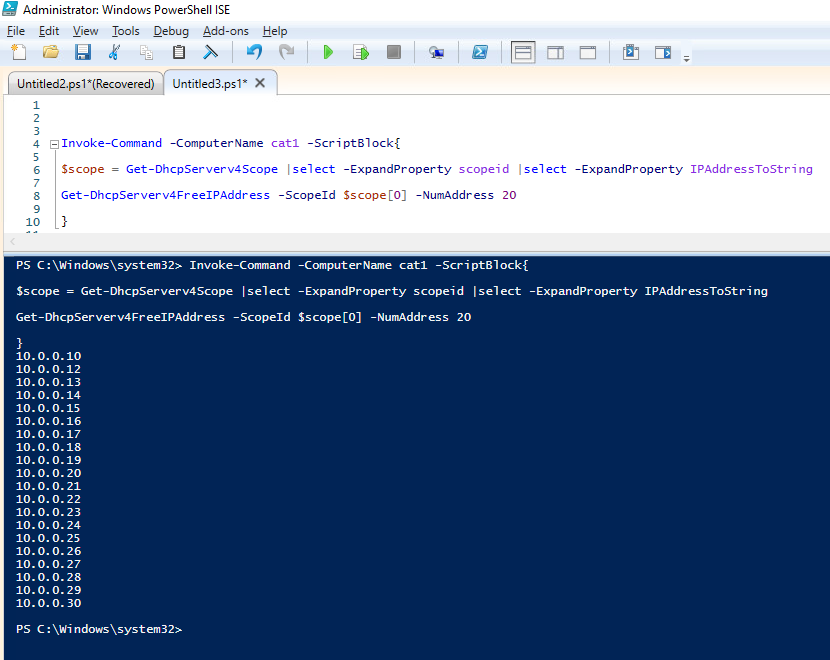Show Script Pane Top layout icon
Screen dimensions: 830x660
523,52
